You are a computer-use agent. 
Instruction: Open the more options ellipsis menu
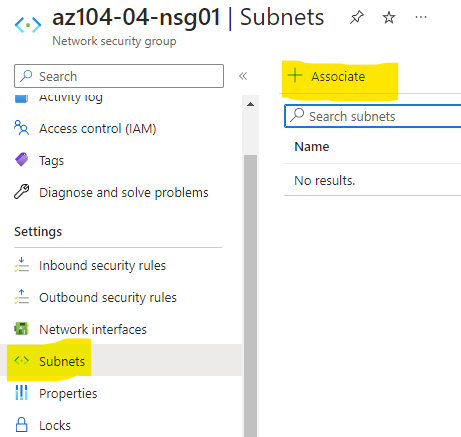[x=421, y=17]
